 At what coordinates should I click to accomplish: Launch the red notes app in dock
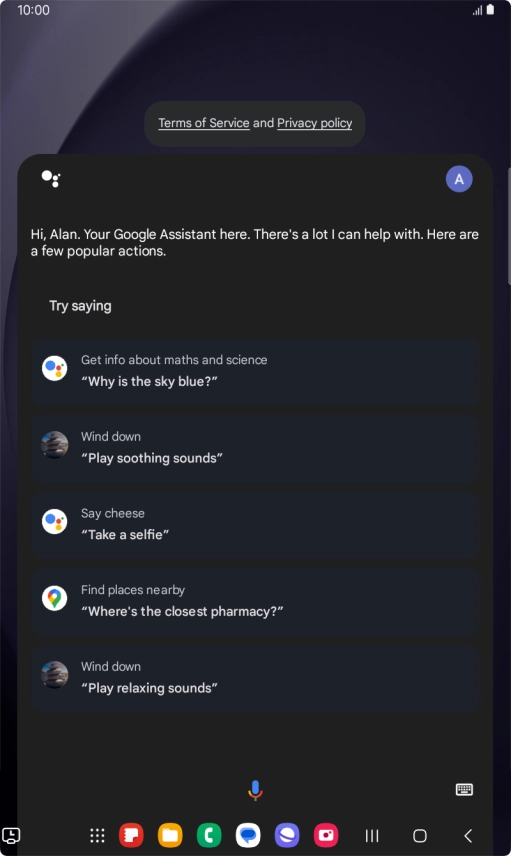click(x=131, y=835)
